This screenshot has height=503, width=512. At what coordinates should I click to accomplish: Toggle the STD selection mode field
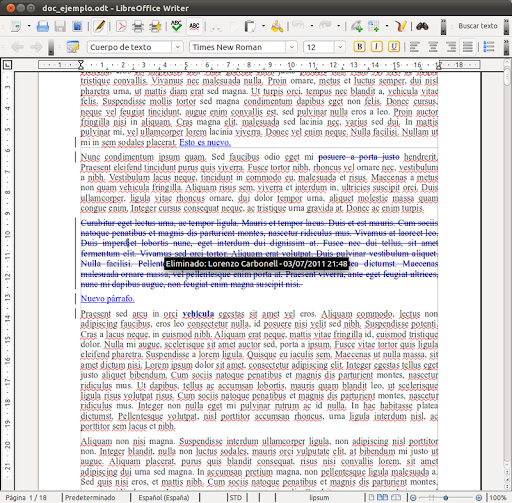click(x=235, y=498)
